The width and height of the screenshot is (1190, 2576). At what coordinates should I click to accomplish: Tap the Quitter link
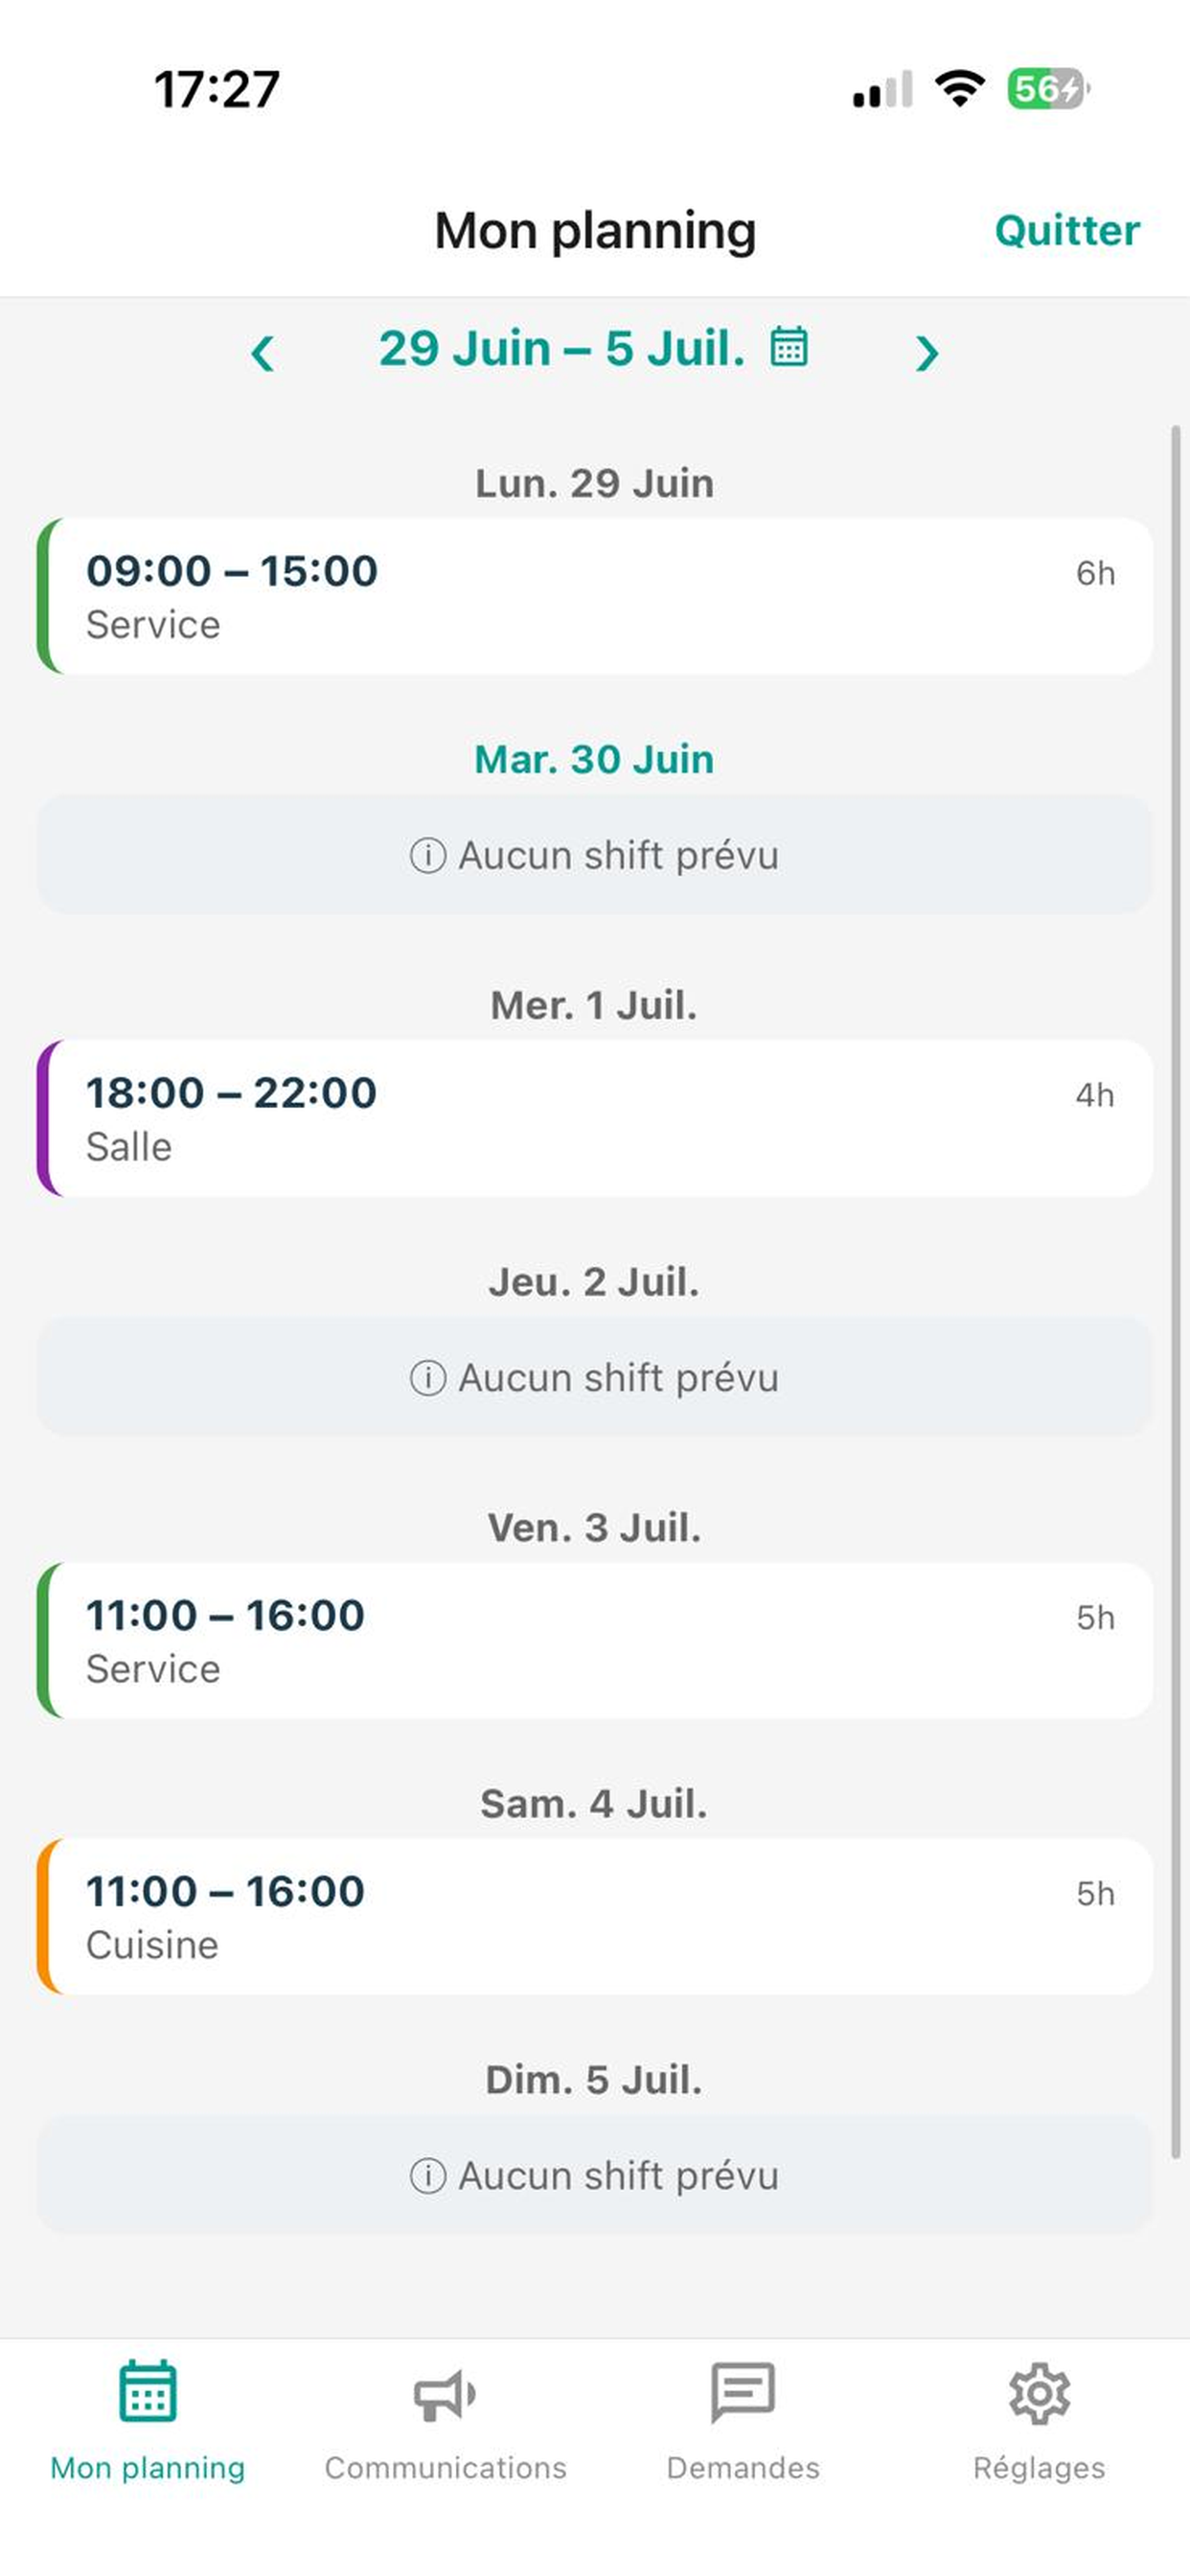(1067, 231)
